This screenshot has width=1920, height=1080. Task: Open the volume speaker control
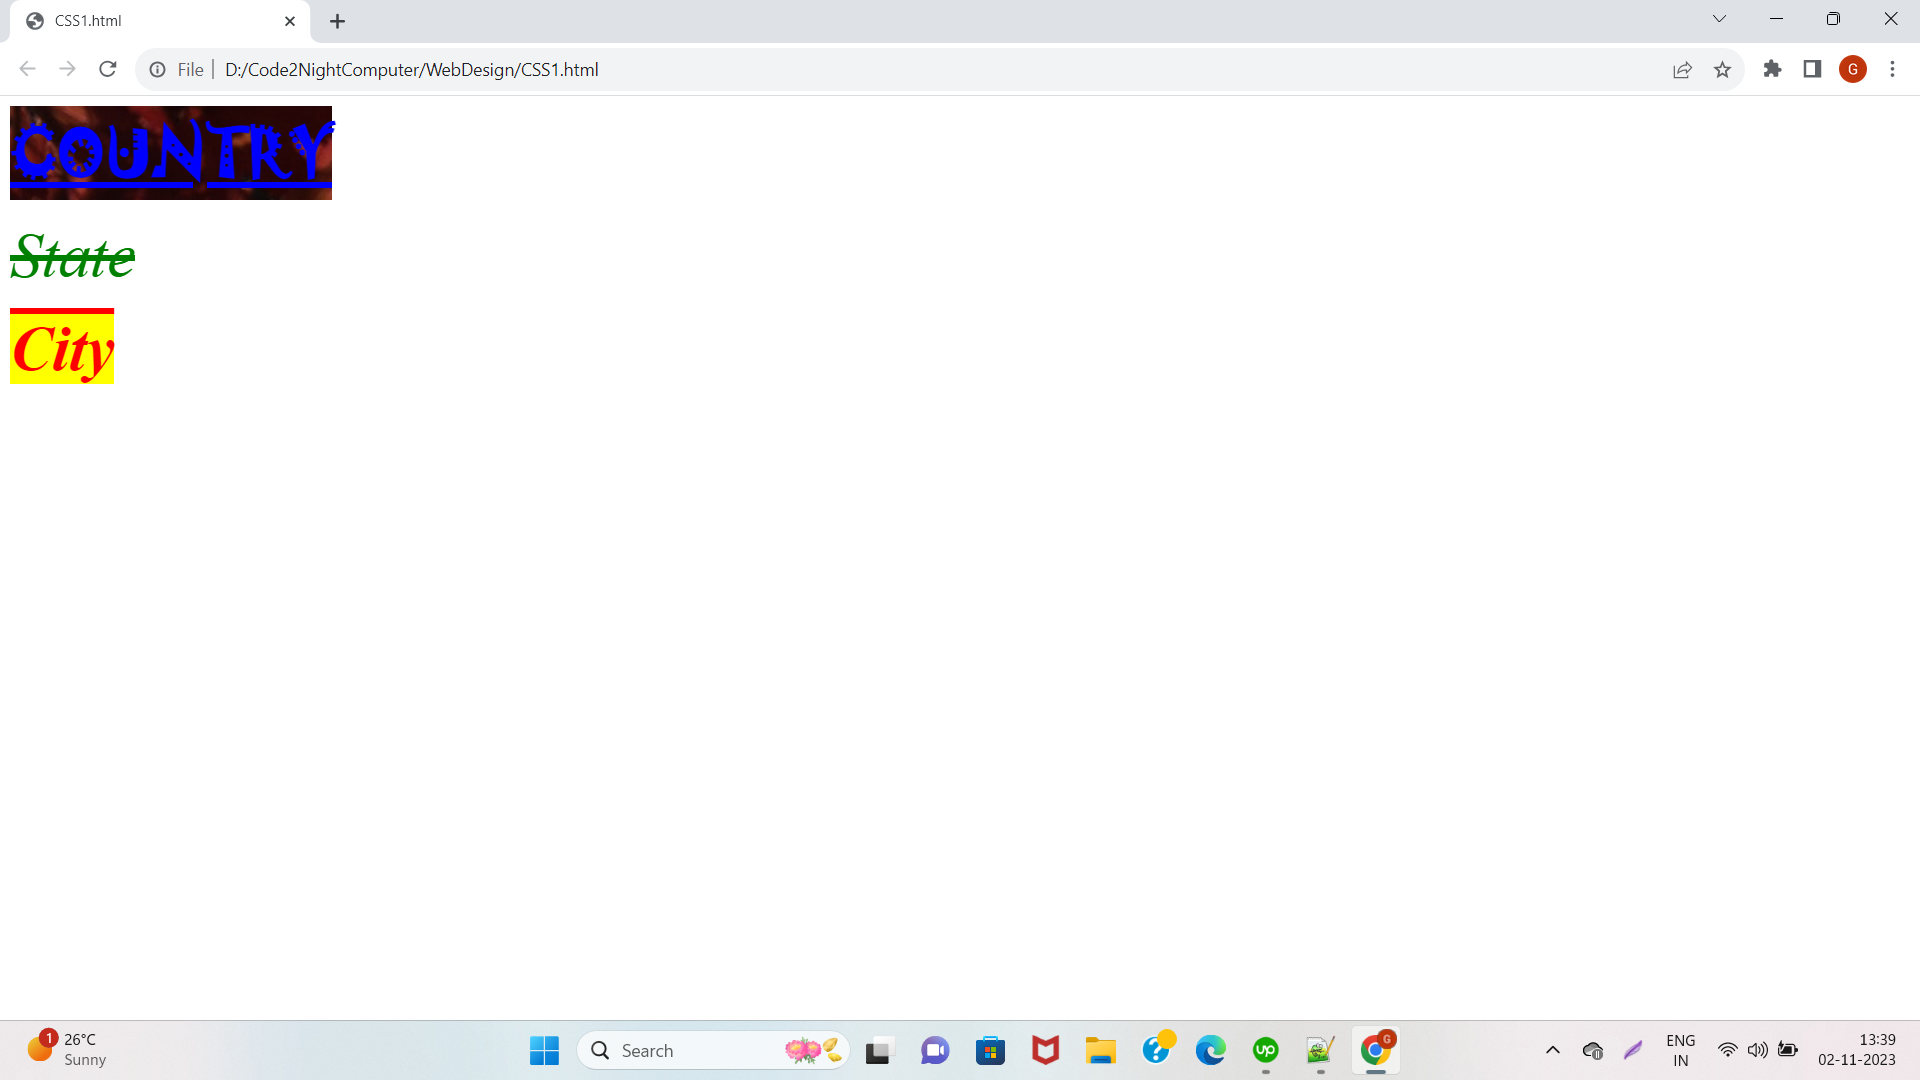coord(1757,1050)
